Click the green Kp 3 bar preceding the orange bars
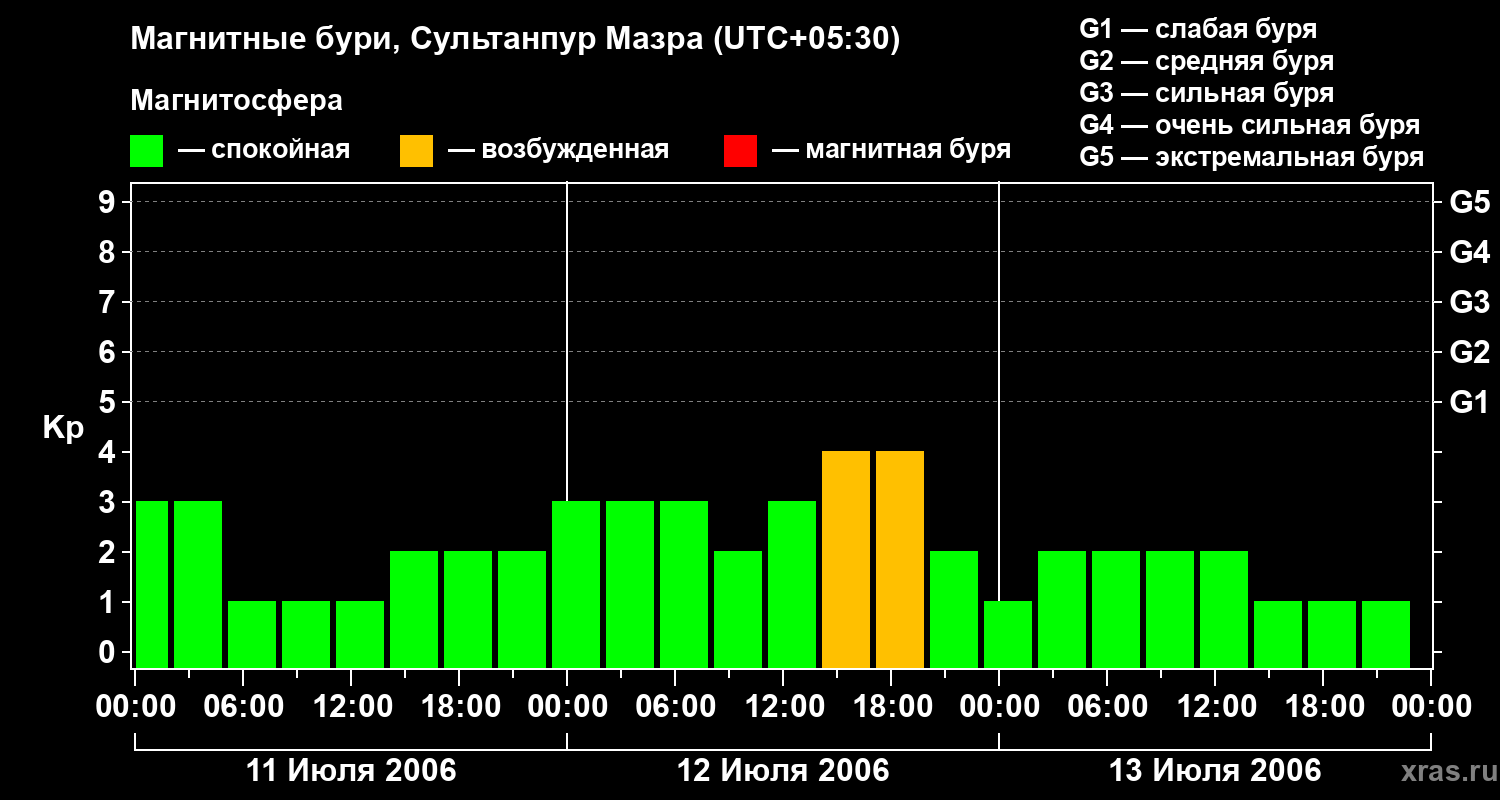The image size is (1500, 800). coord(792,584)
